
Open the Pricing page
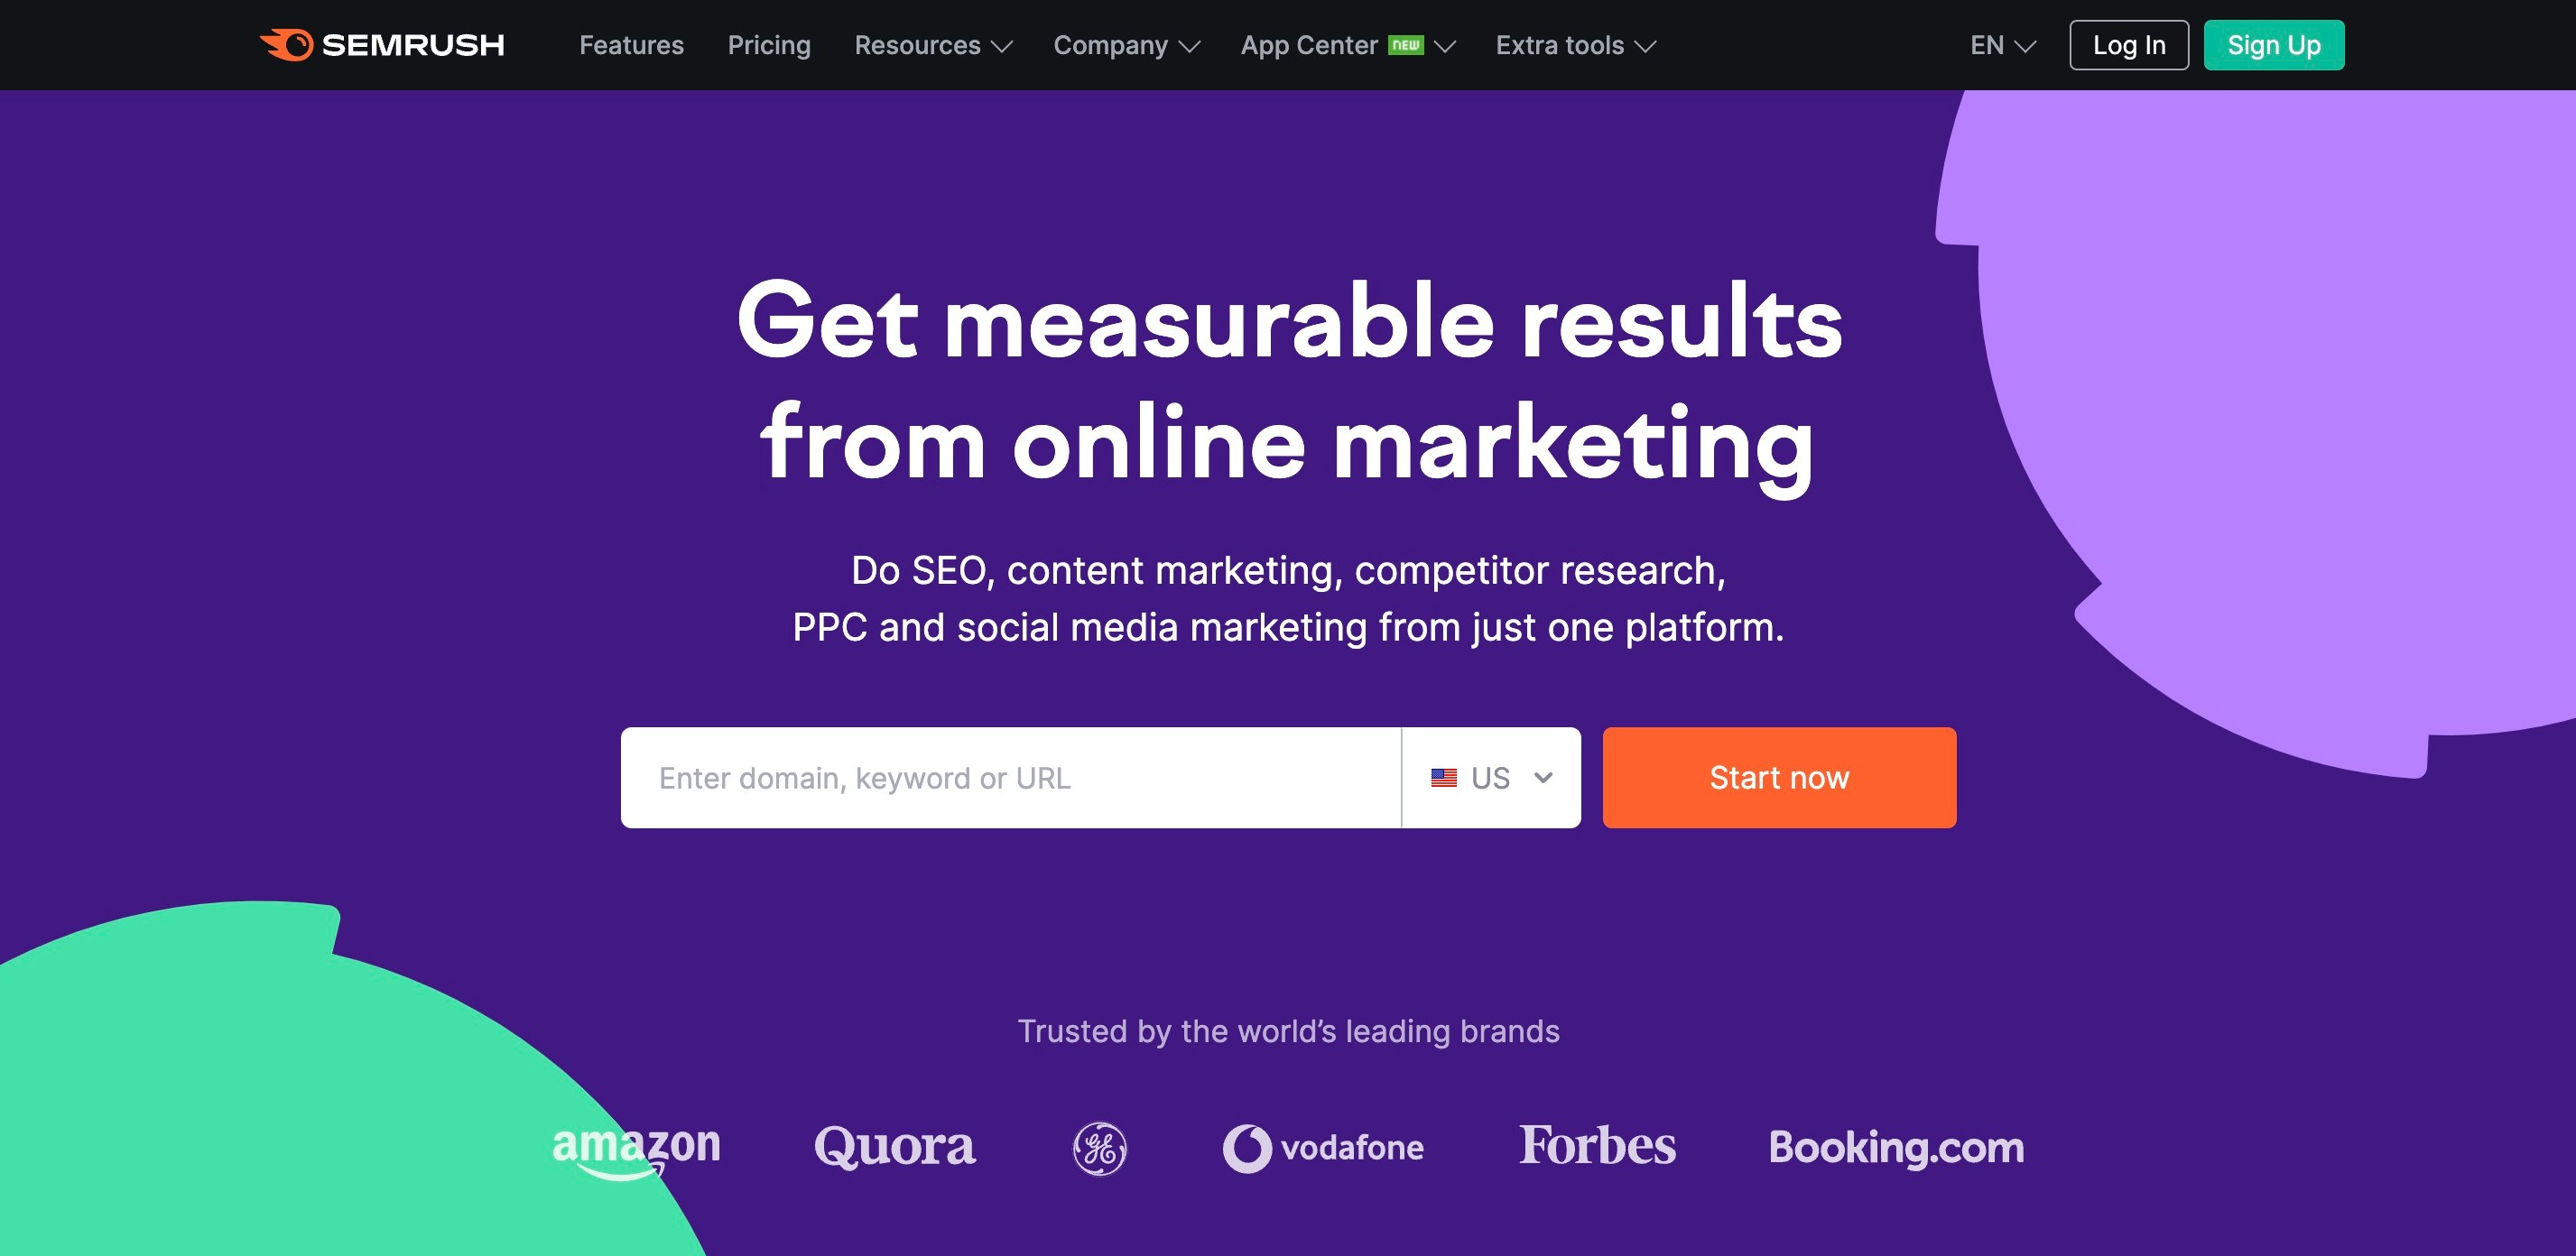[768, 45]
